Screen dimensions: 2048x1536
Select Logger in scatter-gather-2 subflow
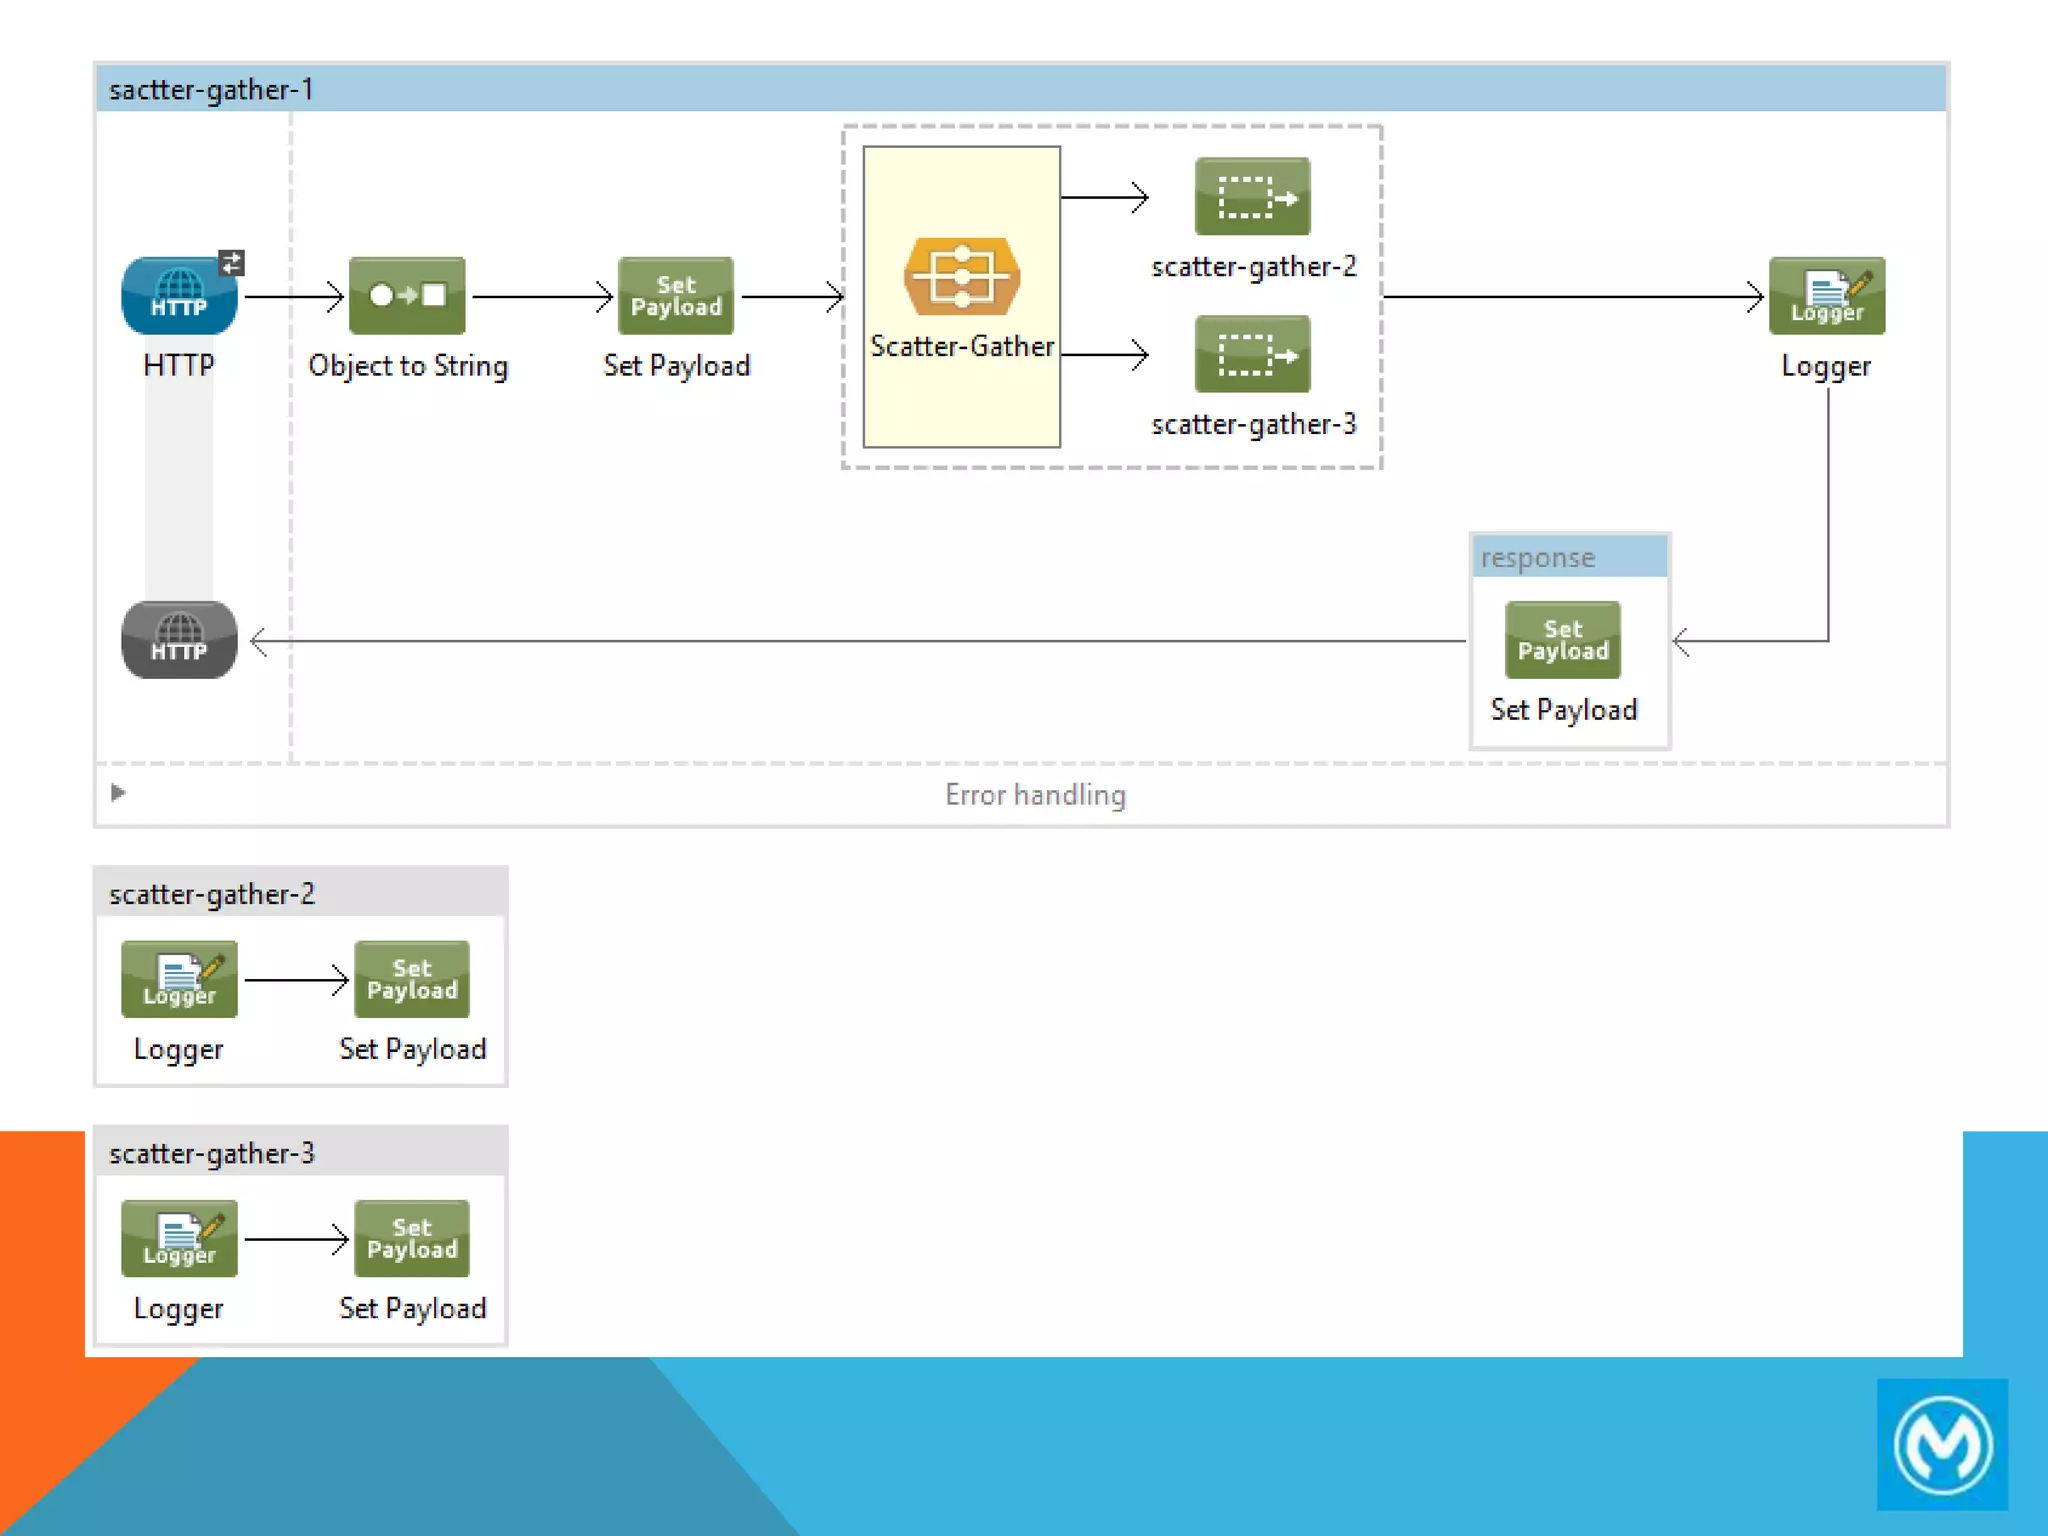coord(179,979)
